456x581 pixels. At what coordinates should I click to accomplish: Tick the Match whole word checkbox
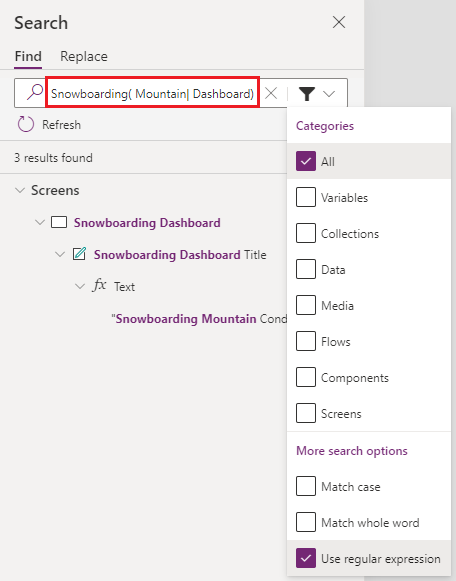tap(306, 522)
